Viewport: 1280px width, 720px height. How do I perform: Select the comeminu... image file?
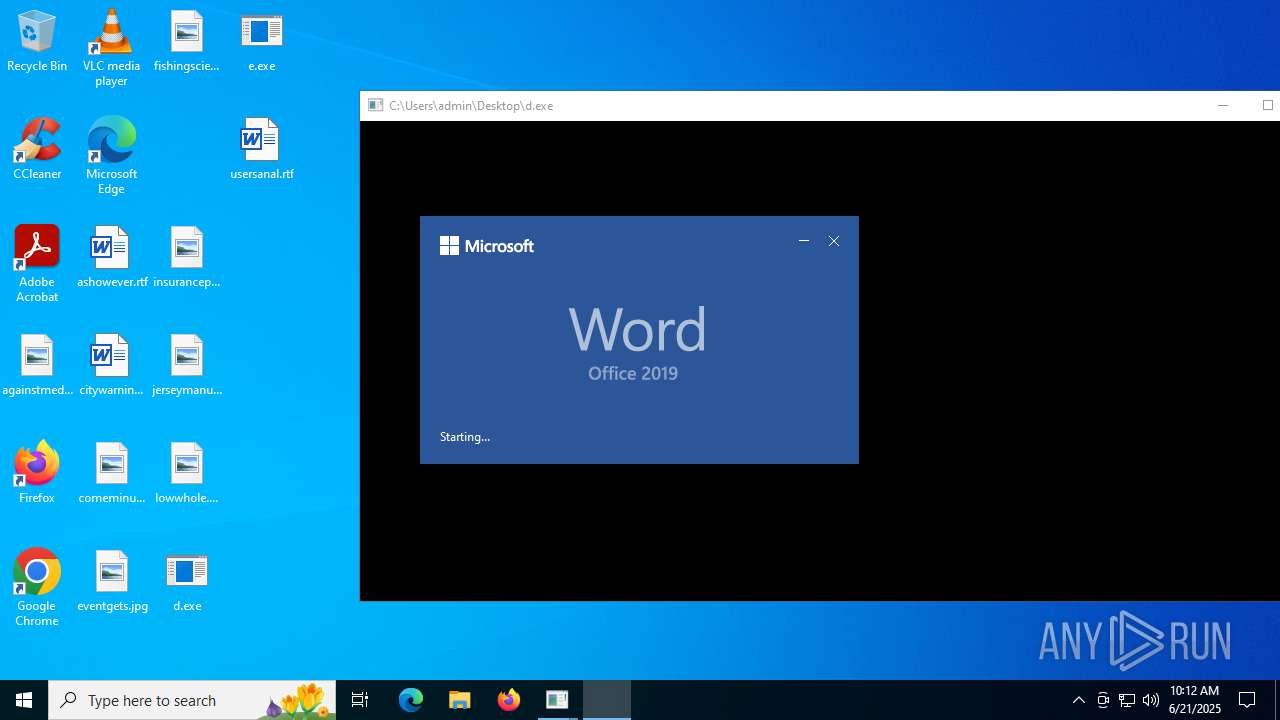coord(111,474)
